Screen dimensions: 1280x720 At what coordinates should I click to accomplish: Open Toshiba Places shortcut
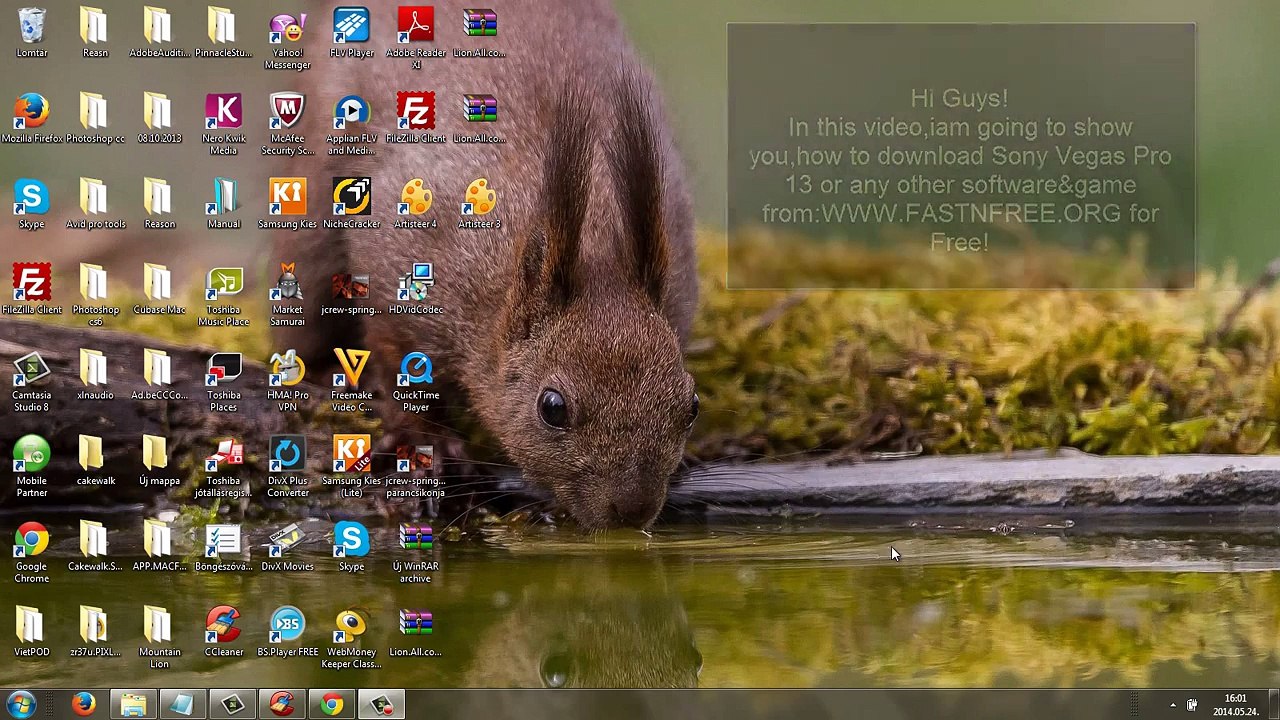[x=223, y=381]
